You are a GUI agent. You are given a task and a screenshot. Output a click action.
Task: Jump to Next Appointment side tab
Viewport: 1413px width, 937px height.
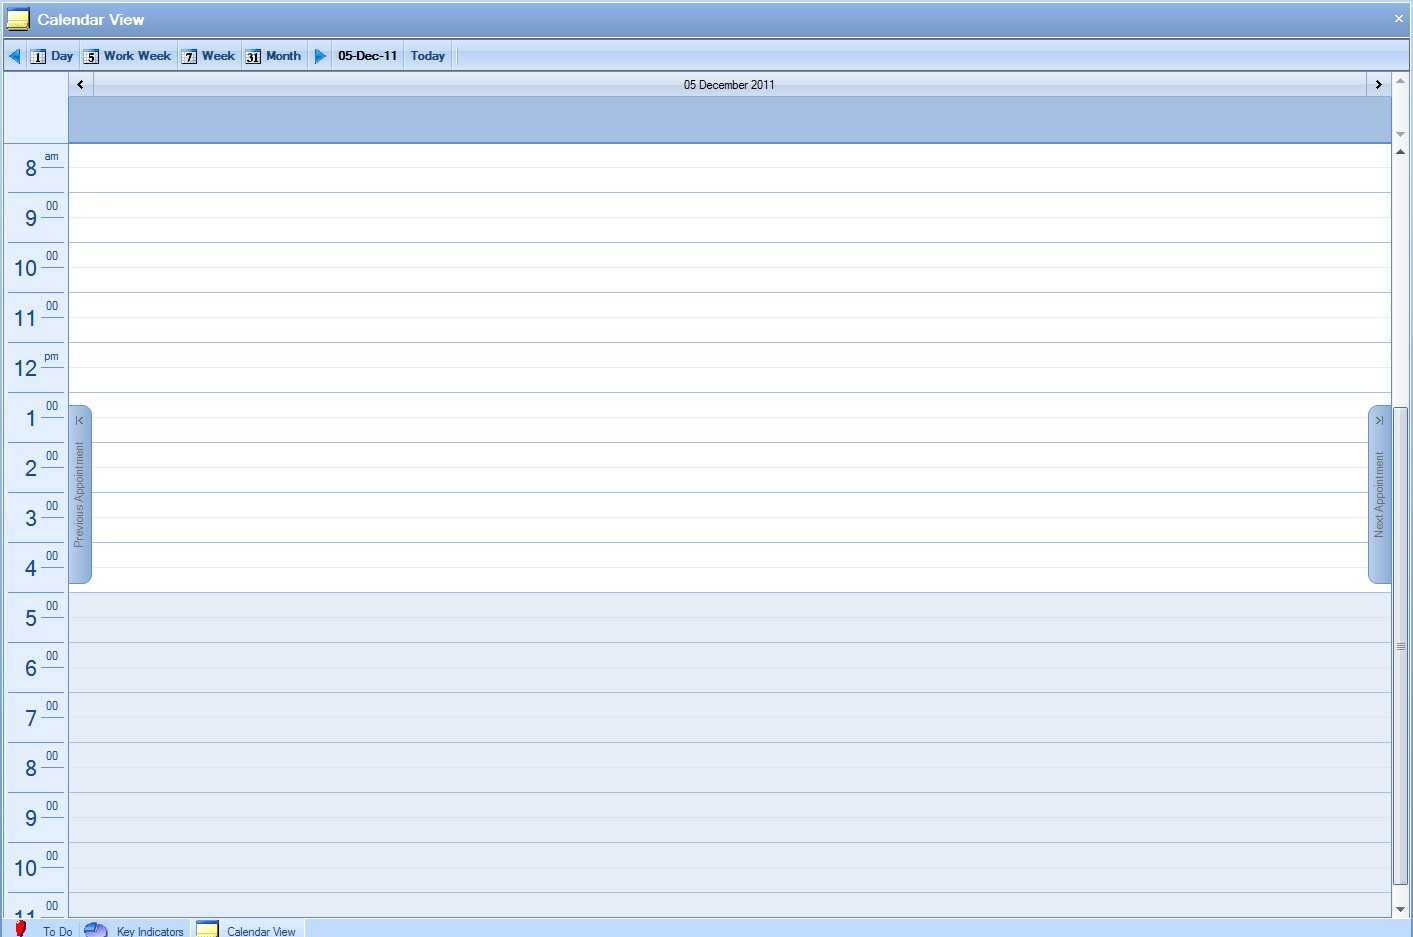[x=1379, y=494]
